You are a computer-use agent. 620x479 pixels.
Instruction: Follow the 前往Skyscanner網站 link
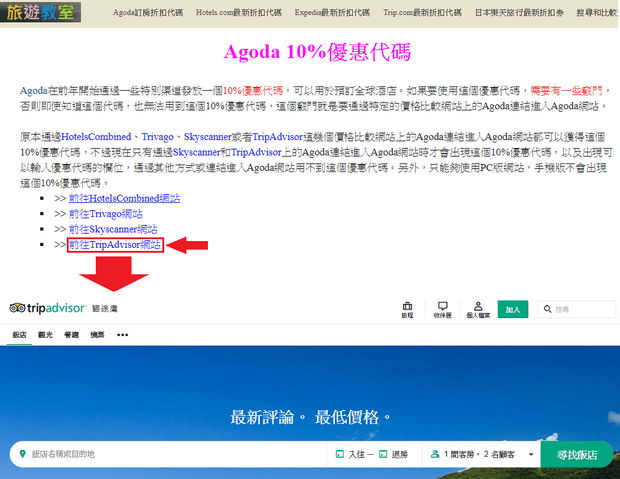pos(113,229)
